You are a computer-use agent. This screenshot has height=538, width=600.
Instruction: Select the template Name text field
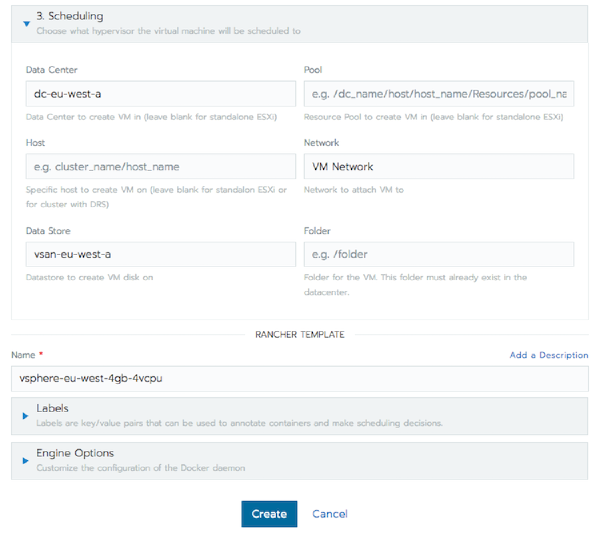(x=300, y=379)
